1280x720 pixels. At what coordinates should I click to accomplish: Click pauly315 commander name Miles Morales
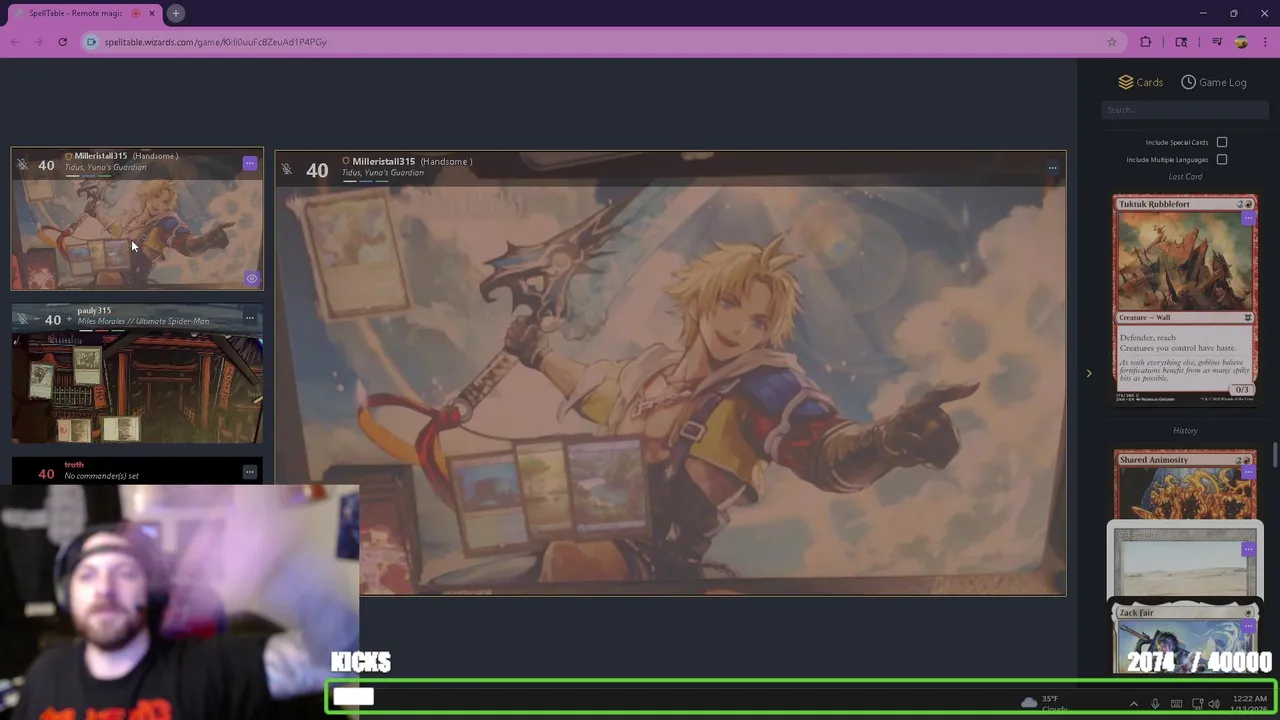(x=143, y=322)
